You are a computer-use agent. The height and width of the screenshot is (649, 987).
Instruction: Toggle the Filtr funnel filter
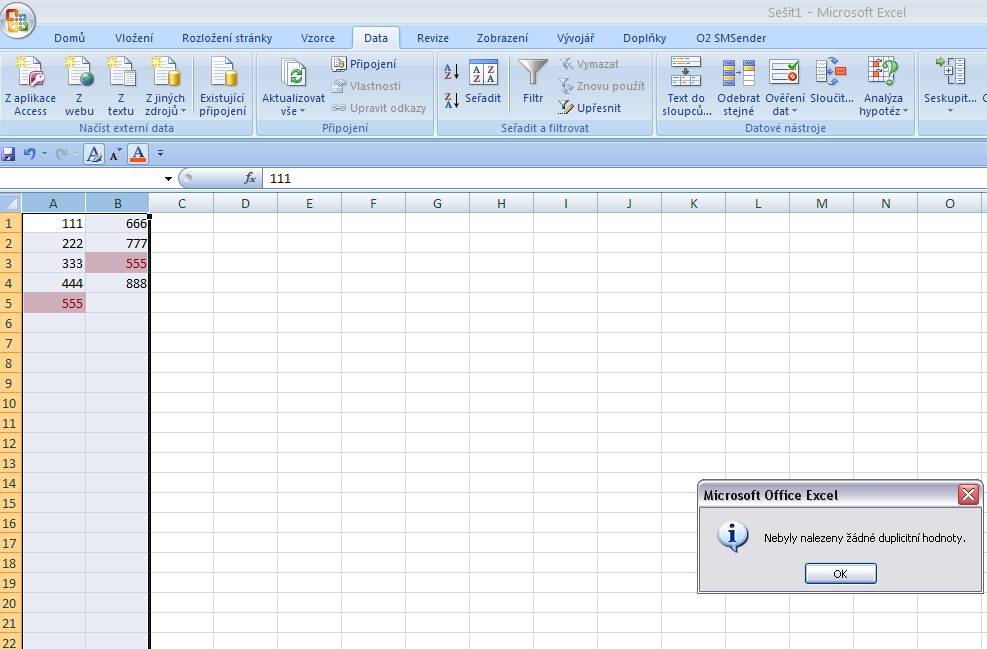pyautogui.click(x=533, y=81)
